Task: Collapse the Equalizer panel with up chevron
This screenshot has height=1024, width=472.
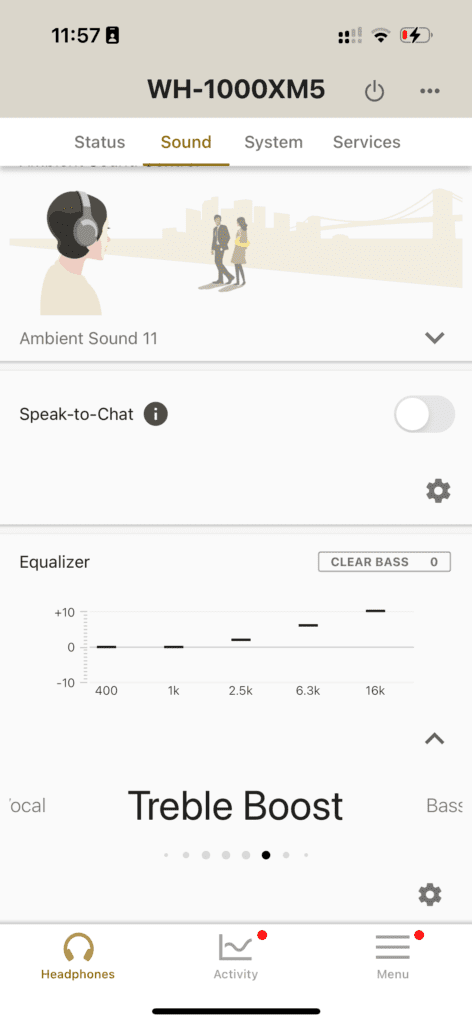Action: pyautogui.click(x=434, y=739)
